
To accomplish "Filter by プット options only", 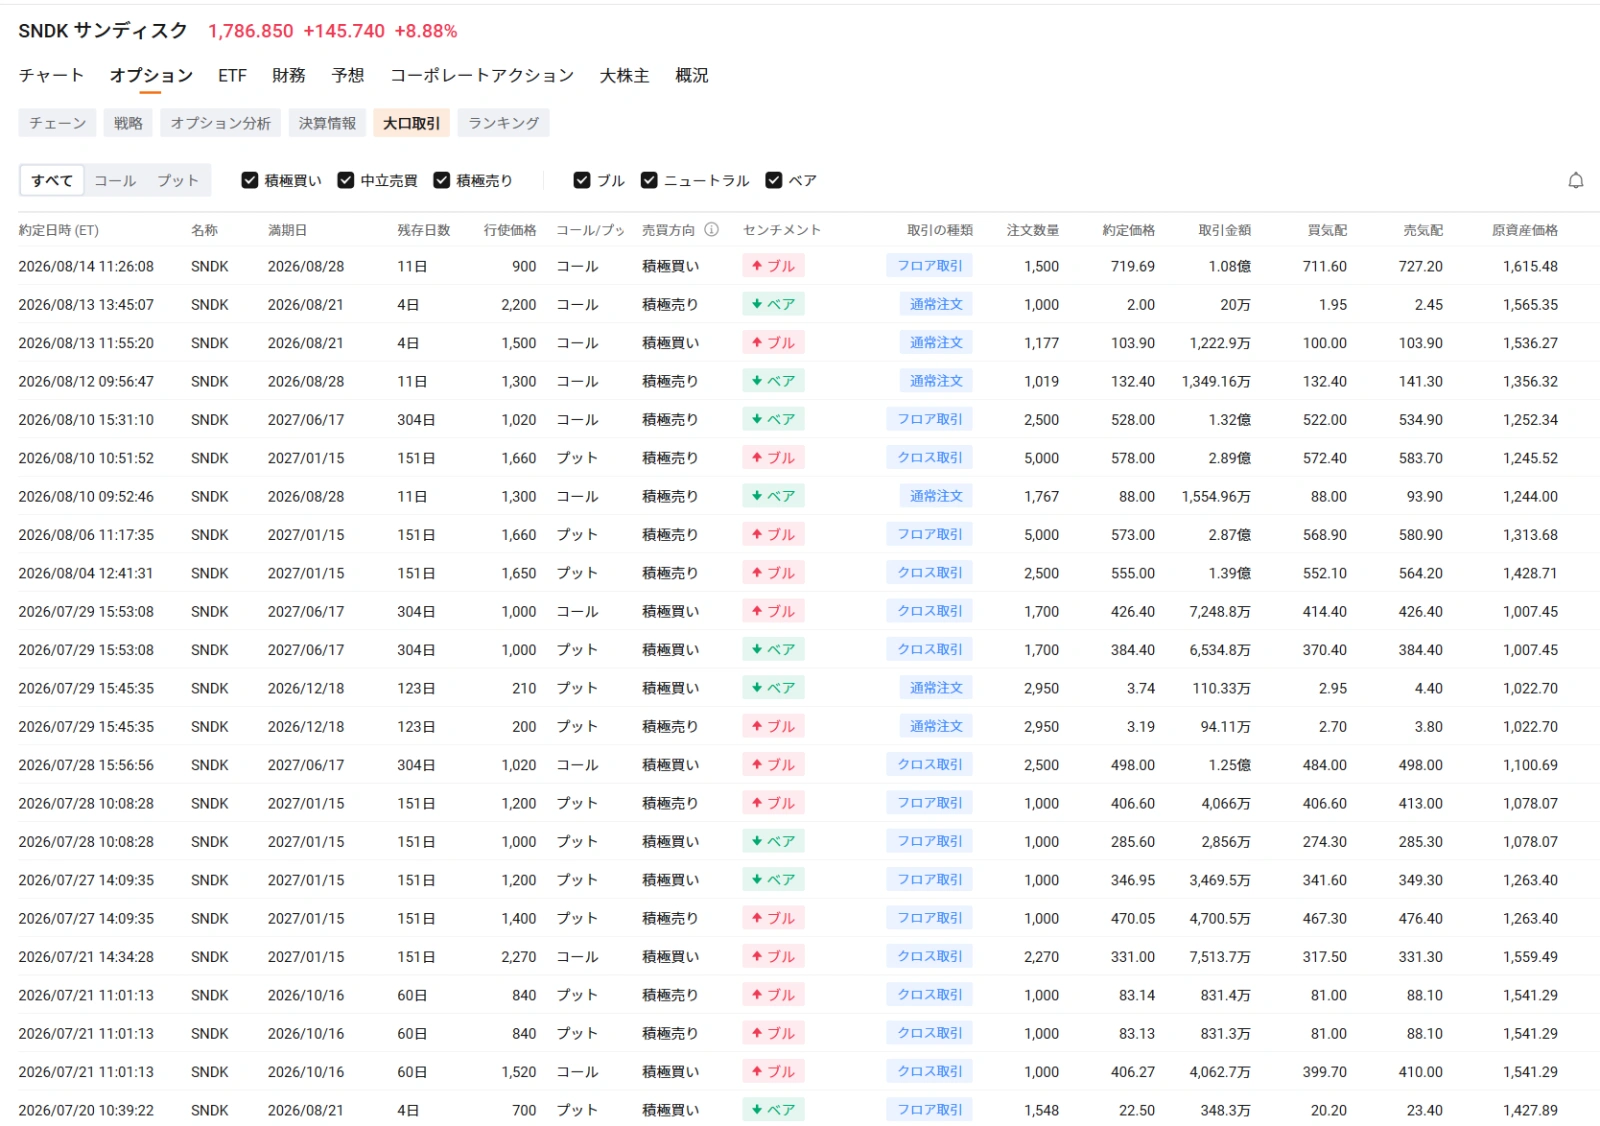I will click(178, 180).
